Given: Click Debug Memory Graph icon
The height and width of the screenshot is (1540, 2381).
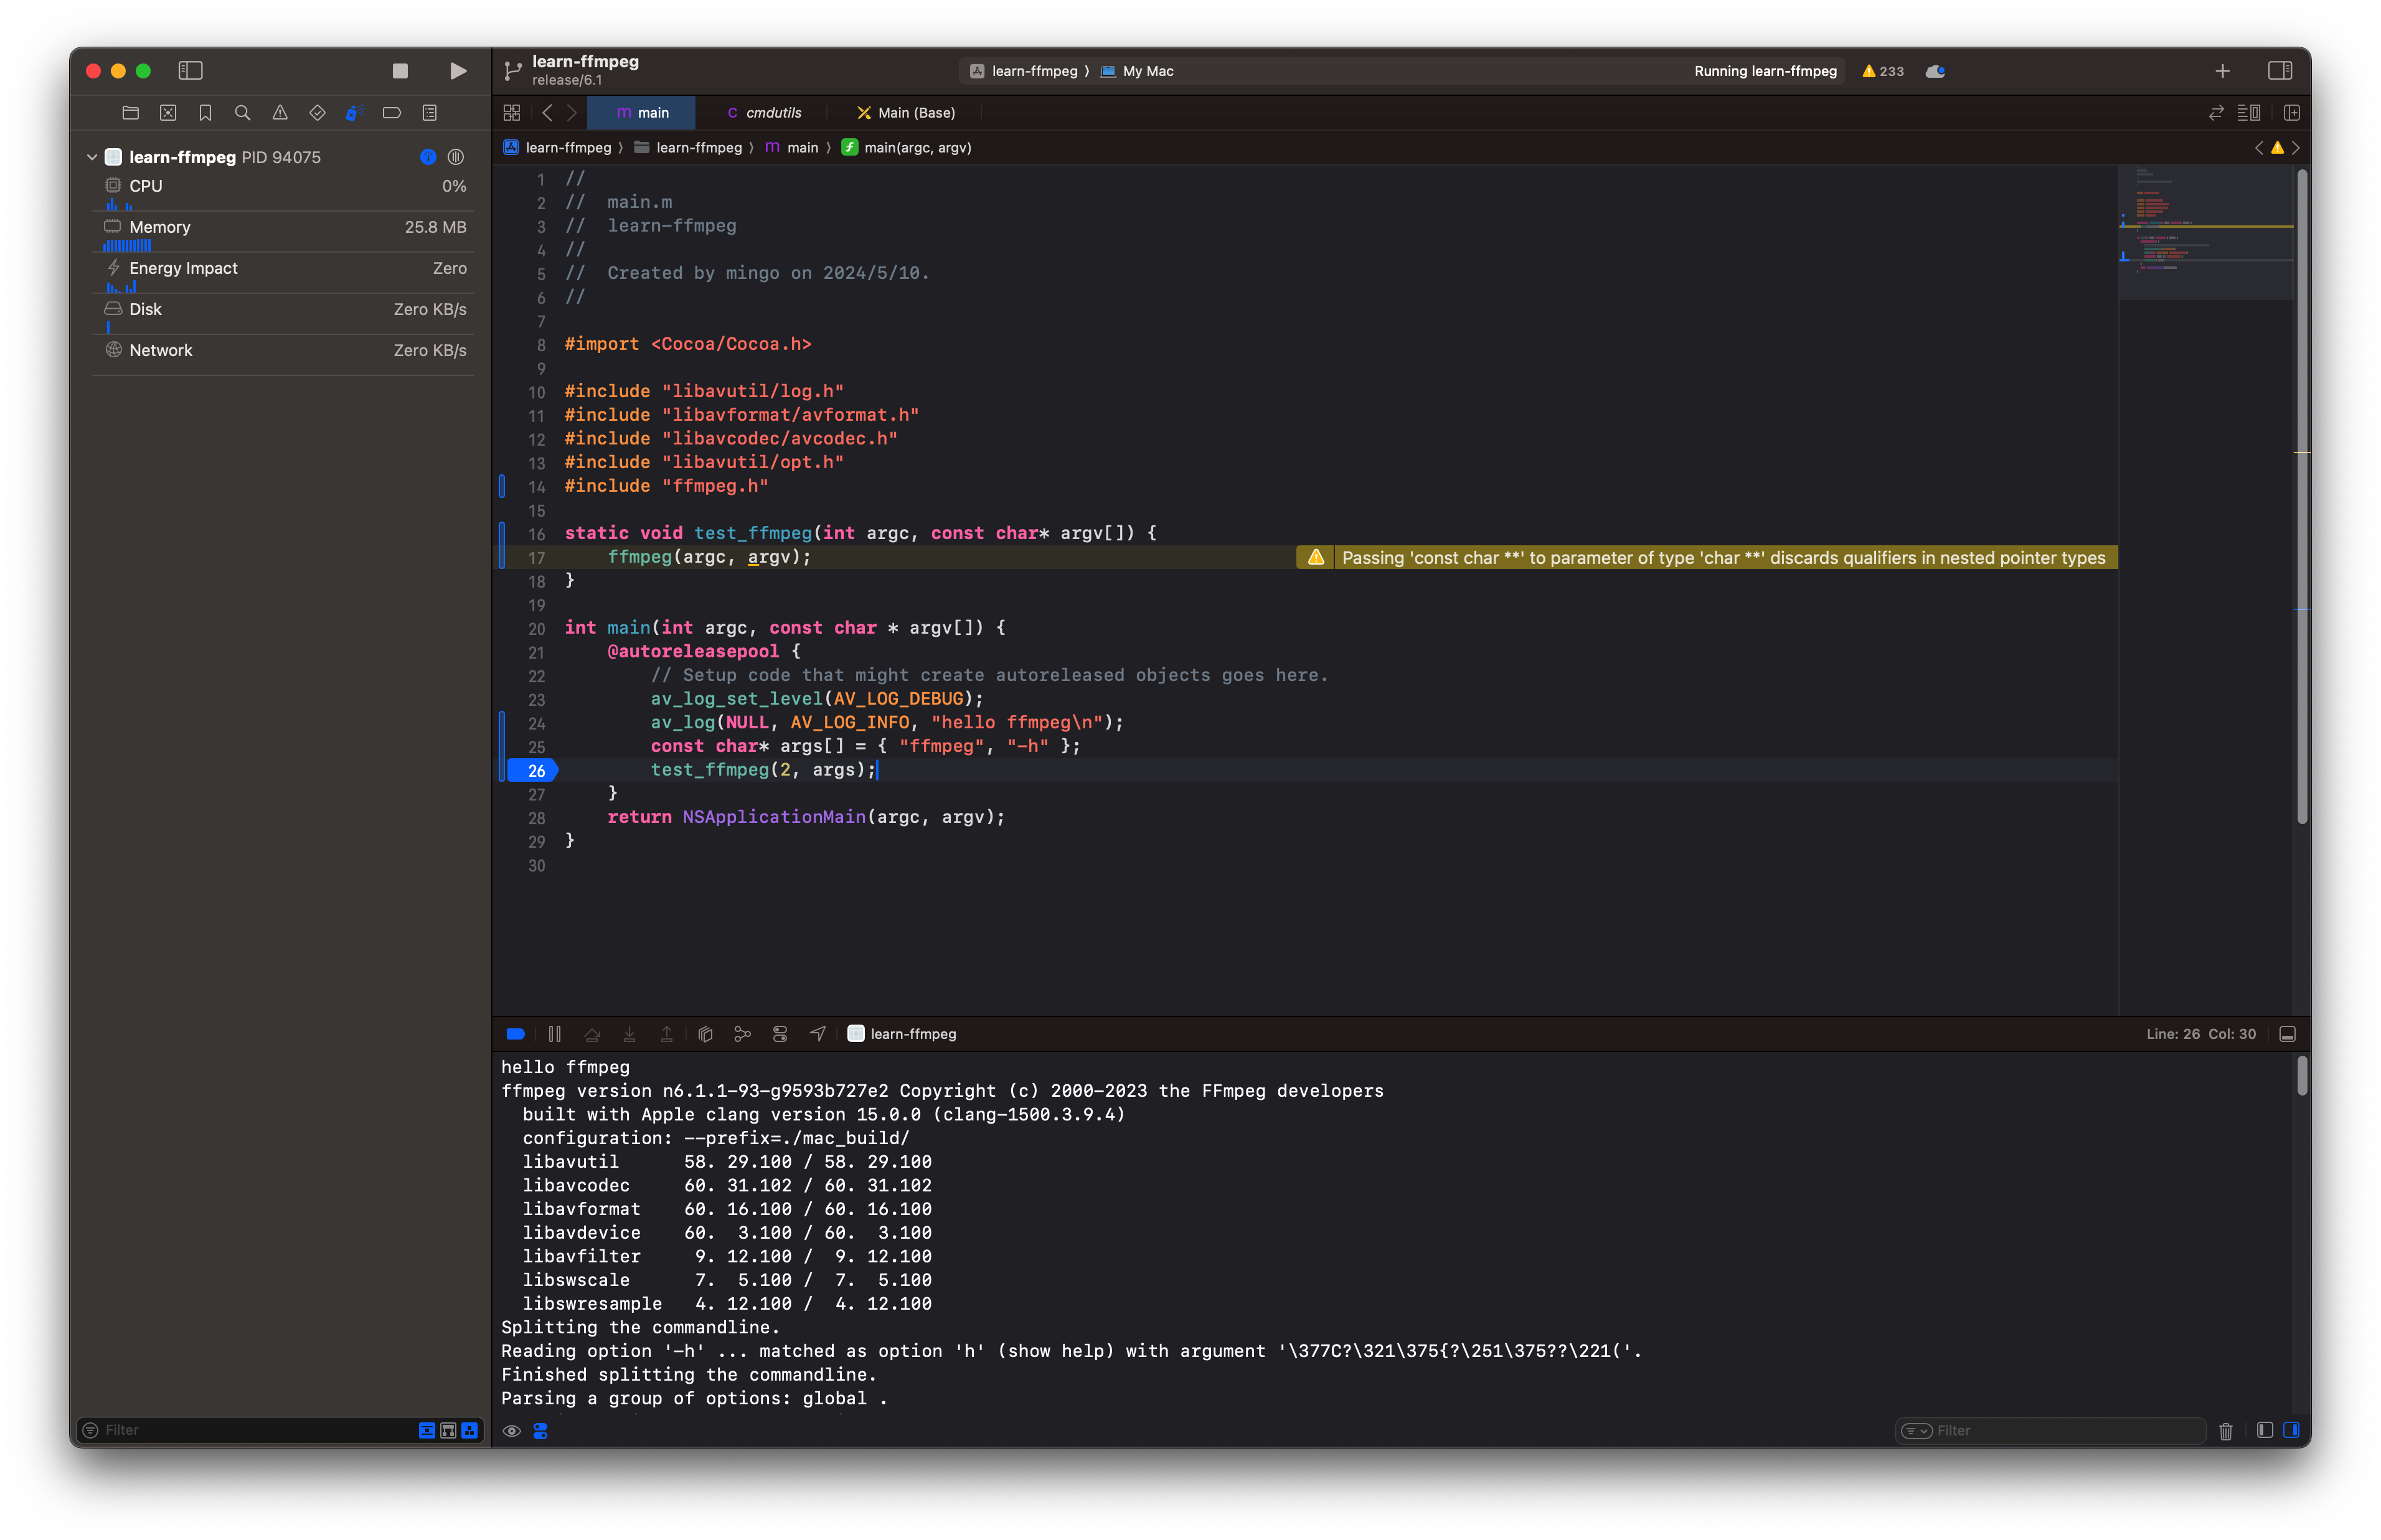Looking at the screenshot, I should pos(742,1034).
